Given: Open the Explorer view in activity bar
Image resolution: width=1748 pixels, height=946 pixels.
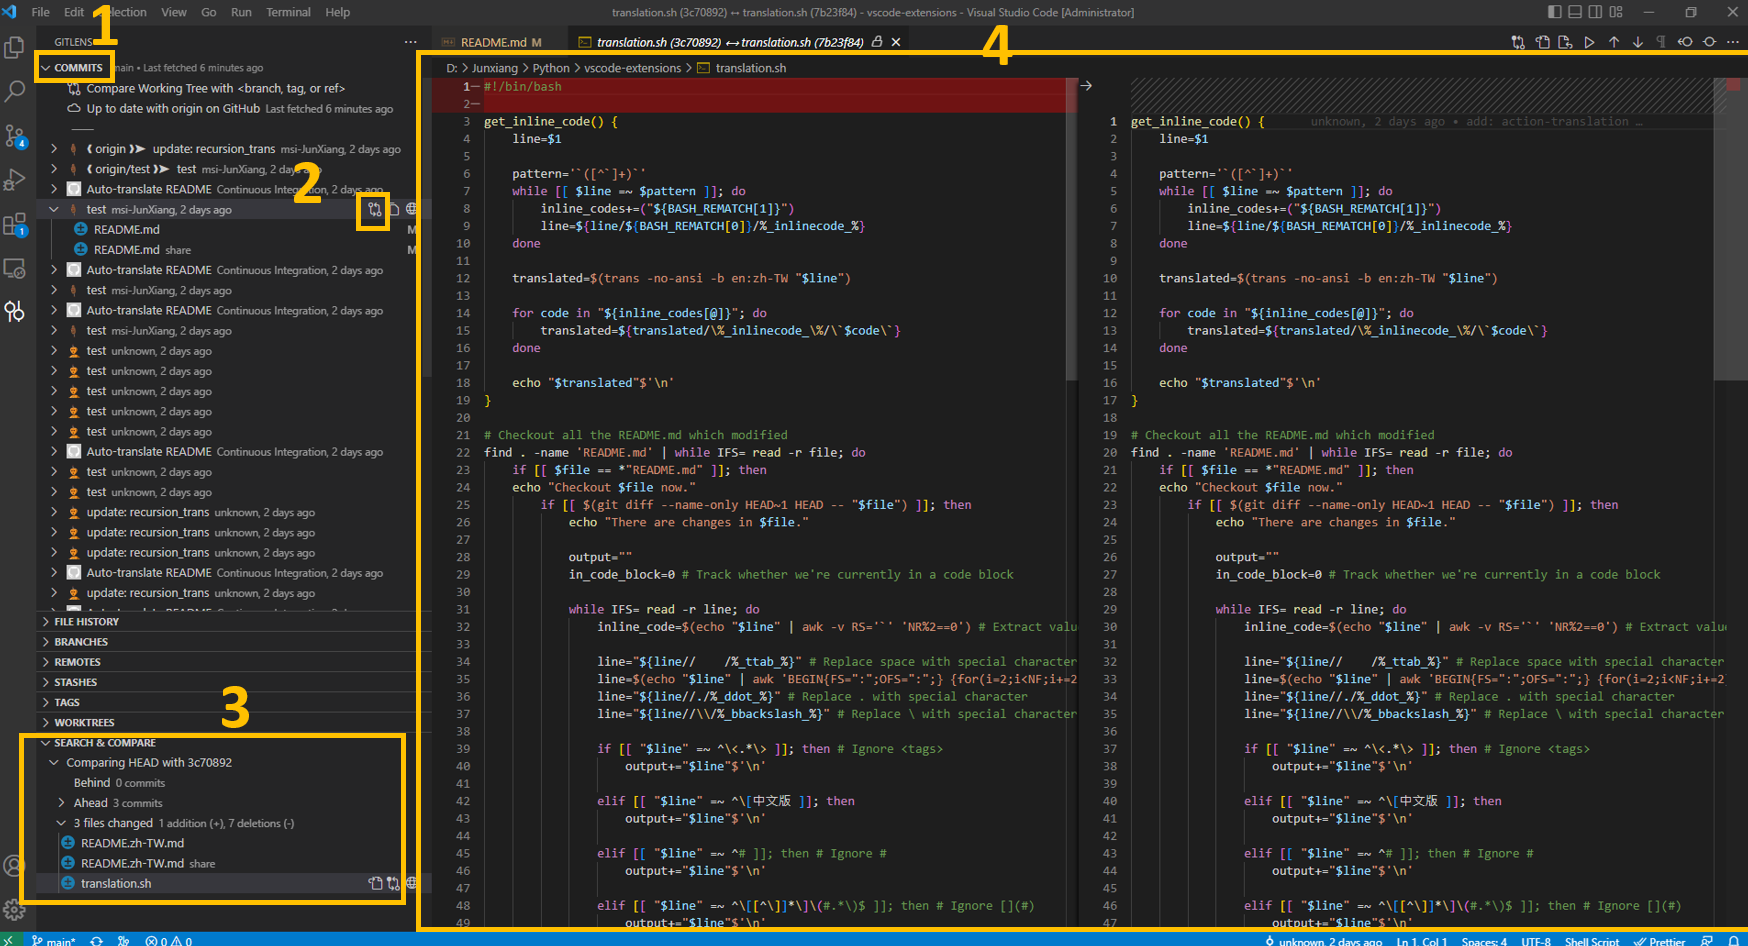Looking at the screenshot, I should point(15,47).
